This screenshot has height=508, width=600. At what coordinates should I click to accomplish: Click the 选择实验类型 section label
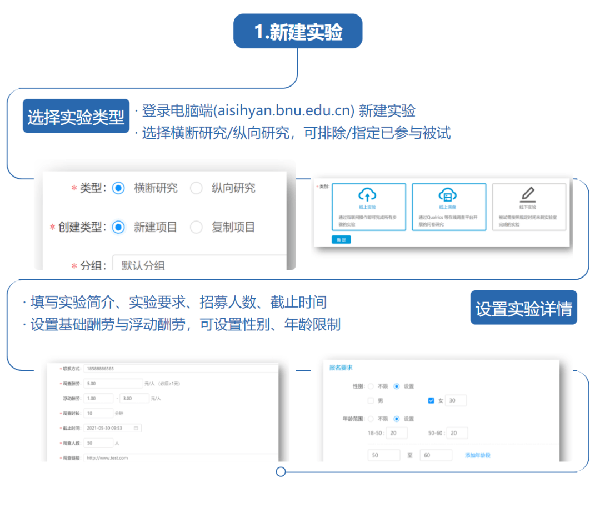pos(75,114)
